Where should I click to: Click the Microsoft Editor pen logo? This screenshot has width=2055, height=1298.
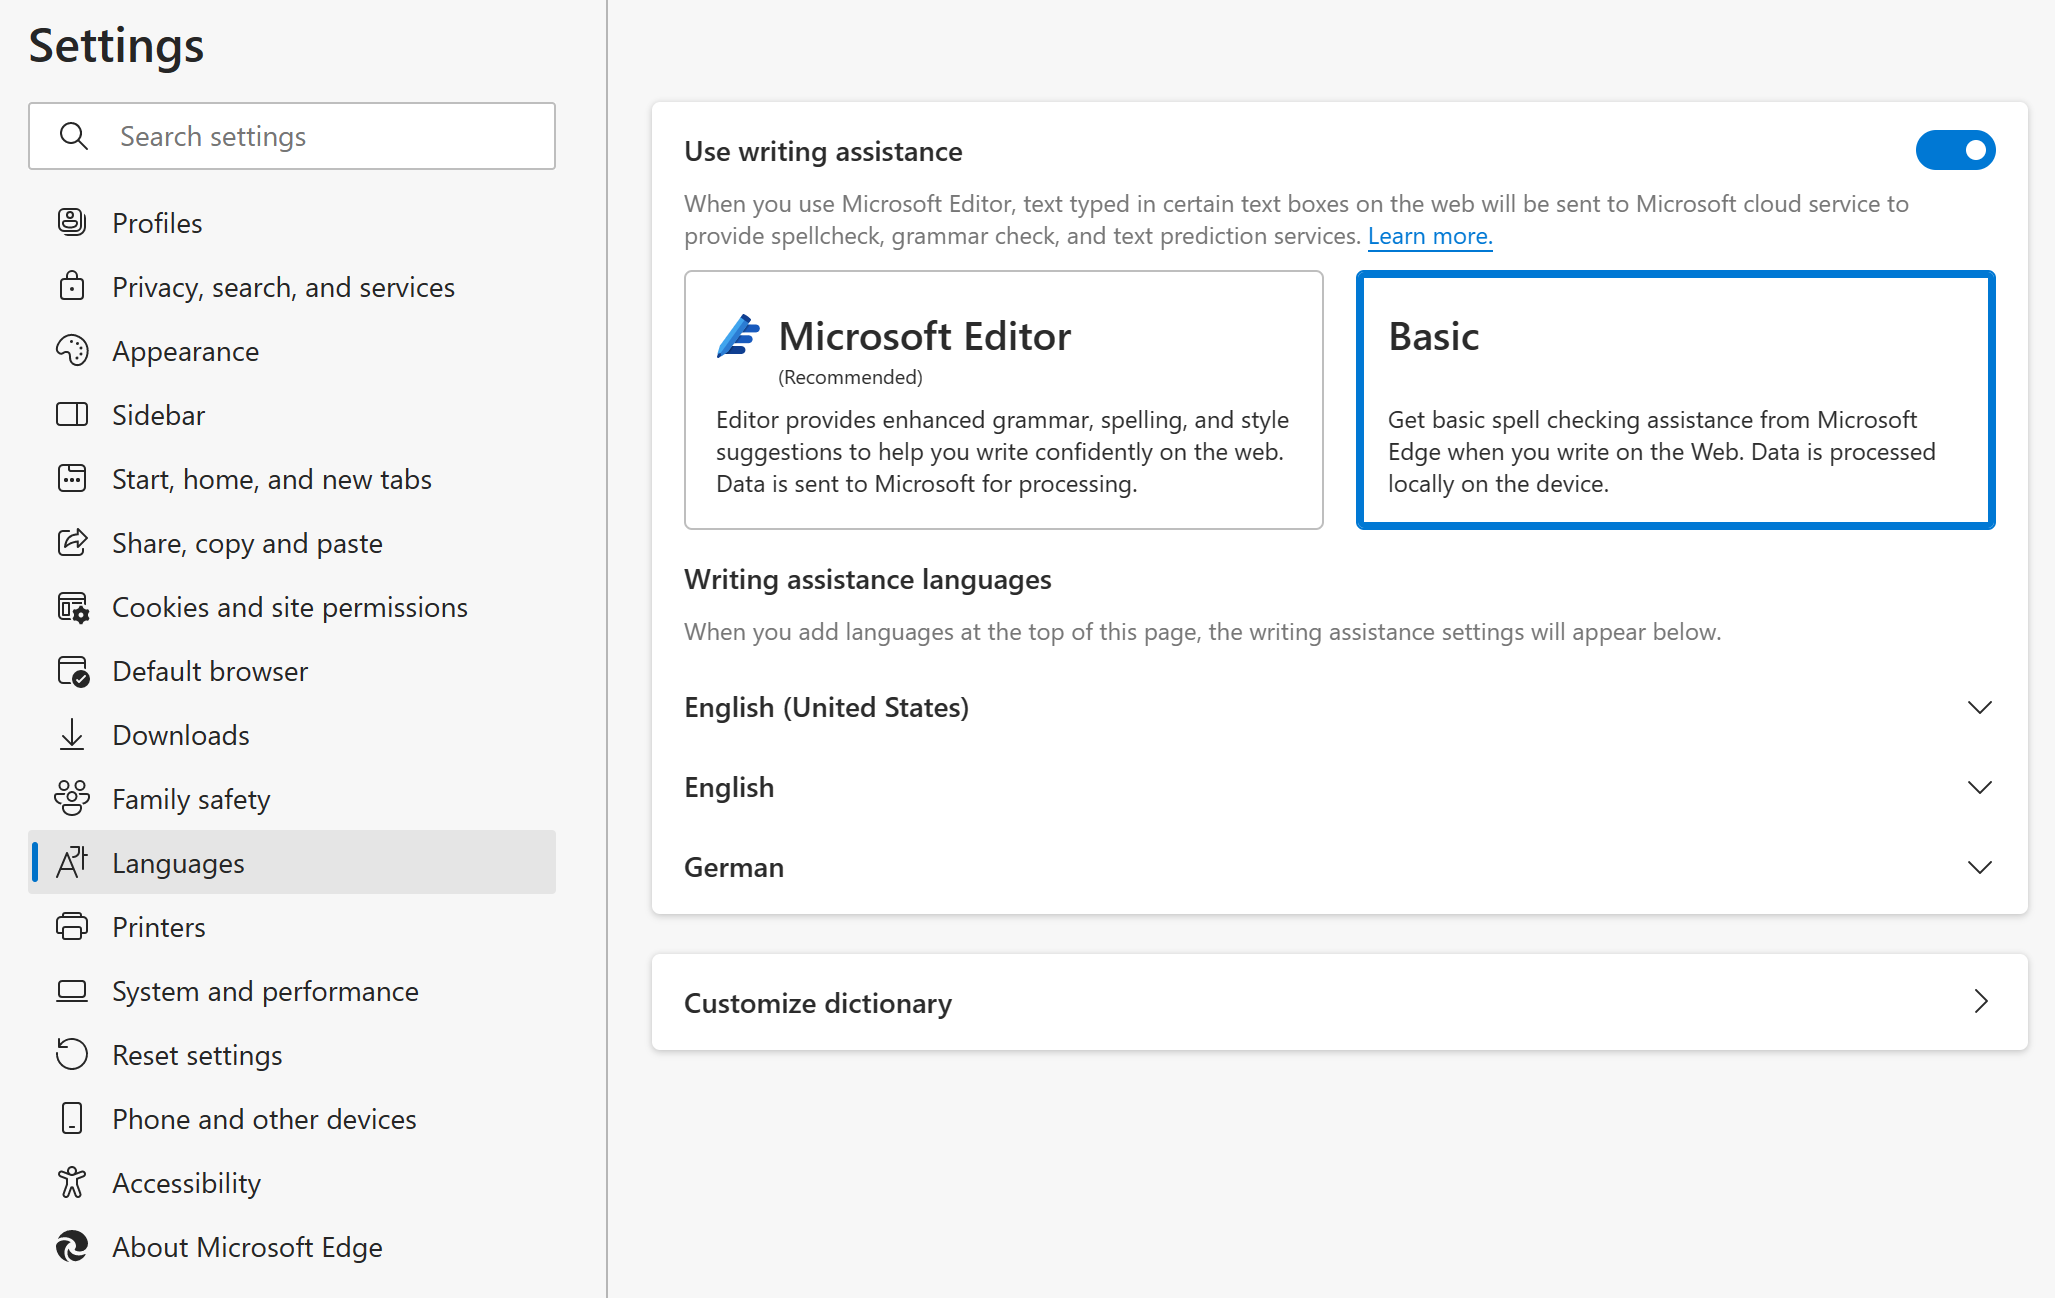739,336
